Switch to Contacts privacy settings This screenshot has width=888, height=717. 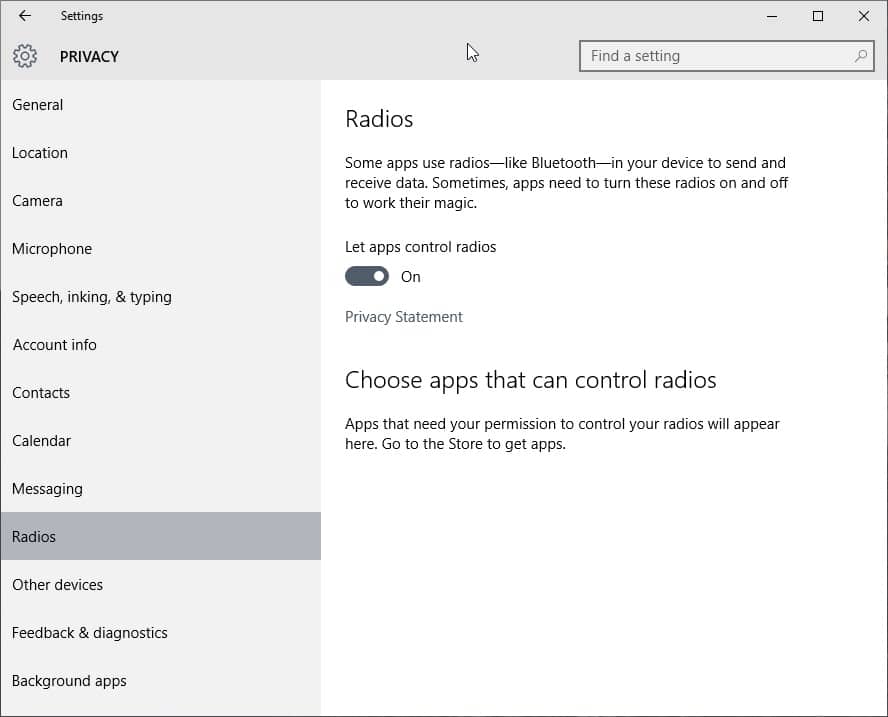click(x=41, y=393)
